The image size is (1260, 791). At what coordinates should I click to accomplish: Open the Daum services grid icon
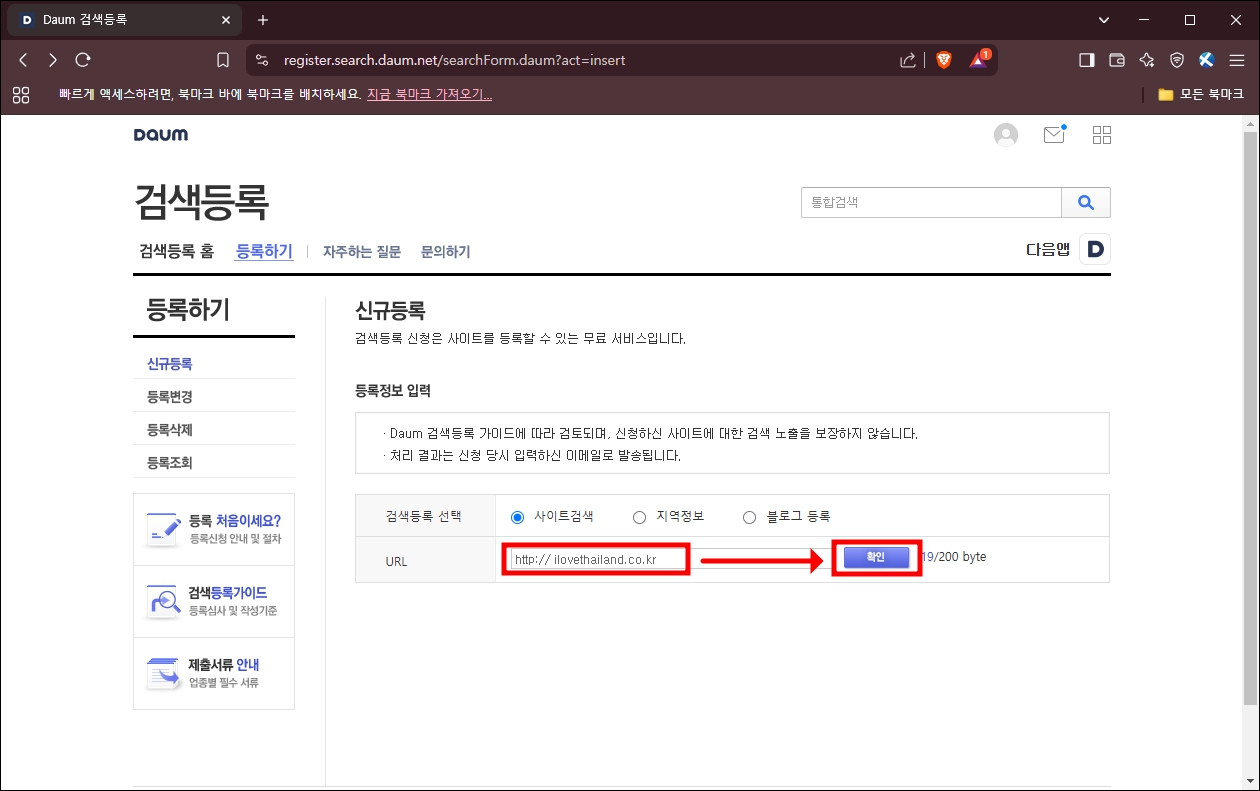click(1102, 135)
